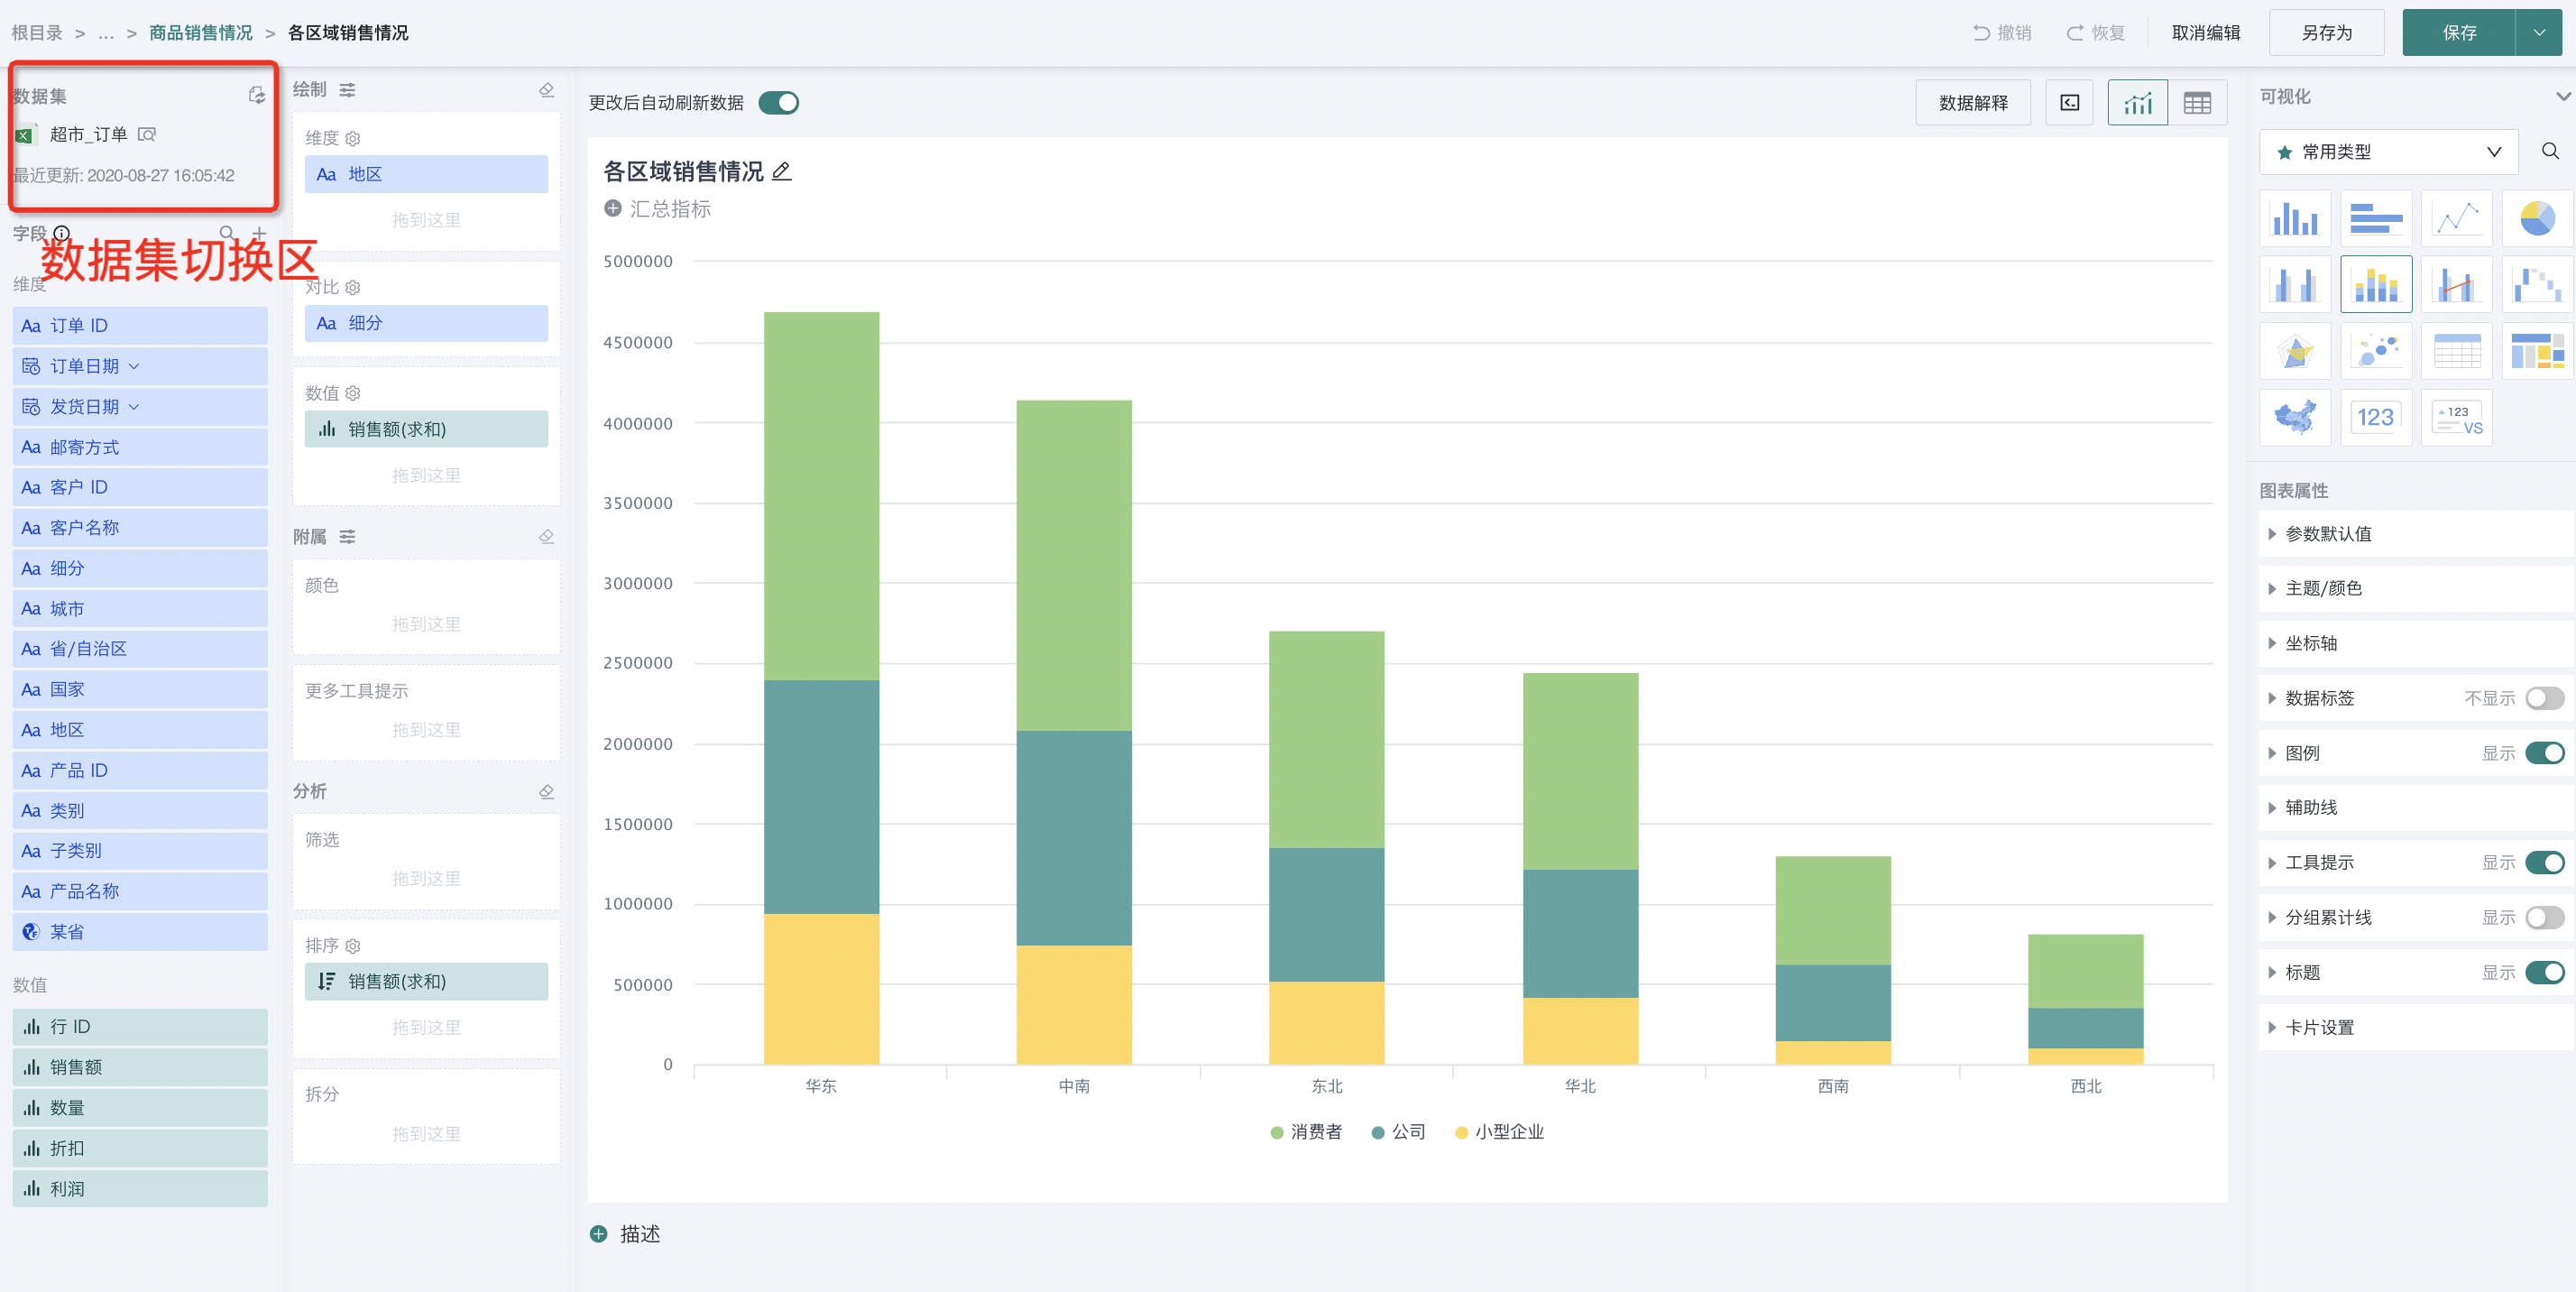Select the pie chart type

click(x=2537, y=218)
